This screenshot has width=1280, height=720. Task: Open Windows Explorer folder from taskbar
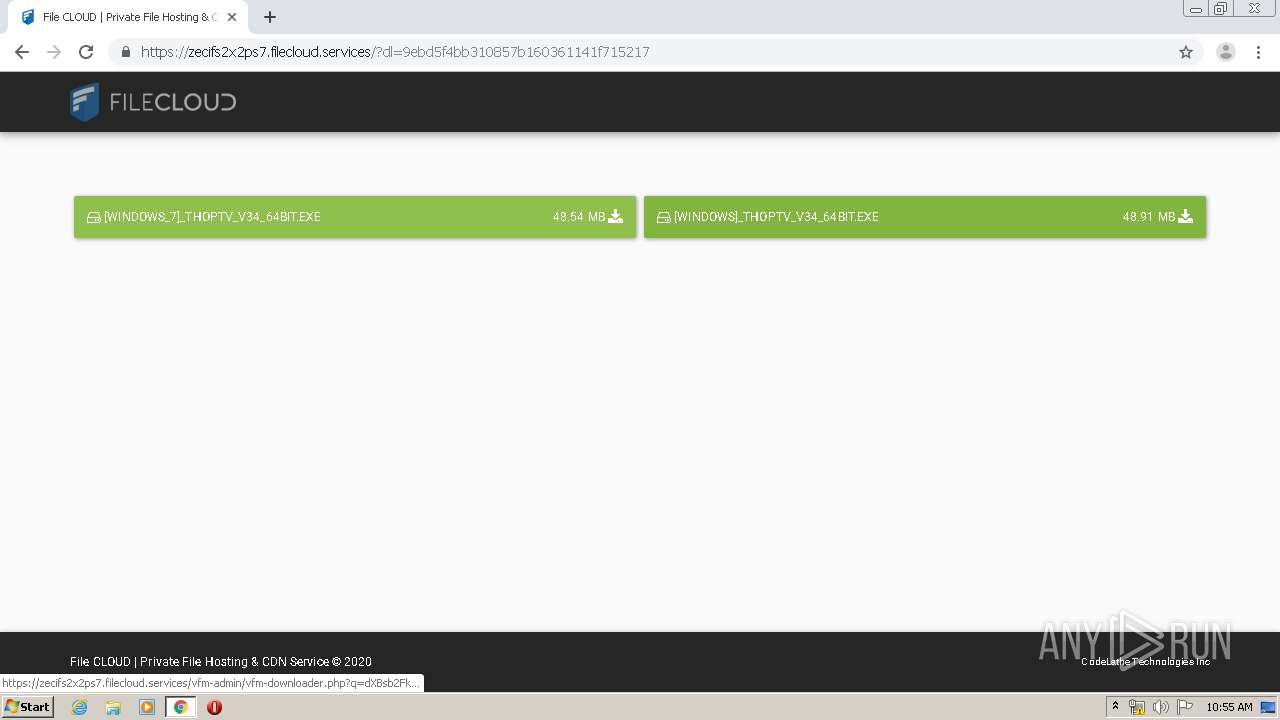click(113, 707)
